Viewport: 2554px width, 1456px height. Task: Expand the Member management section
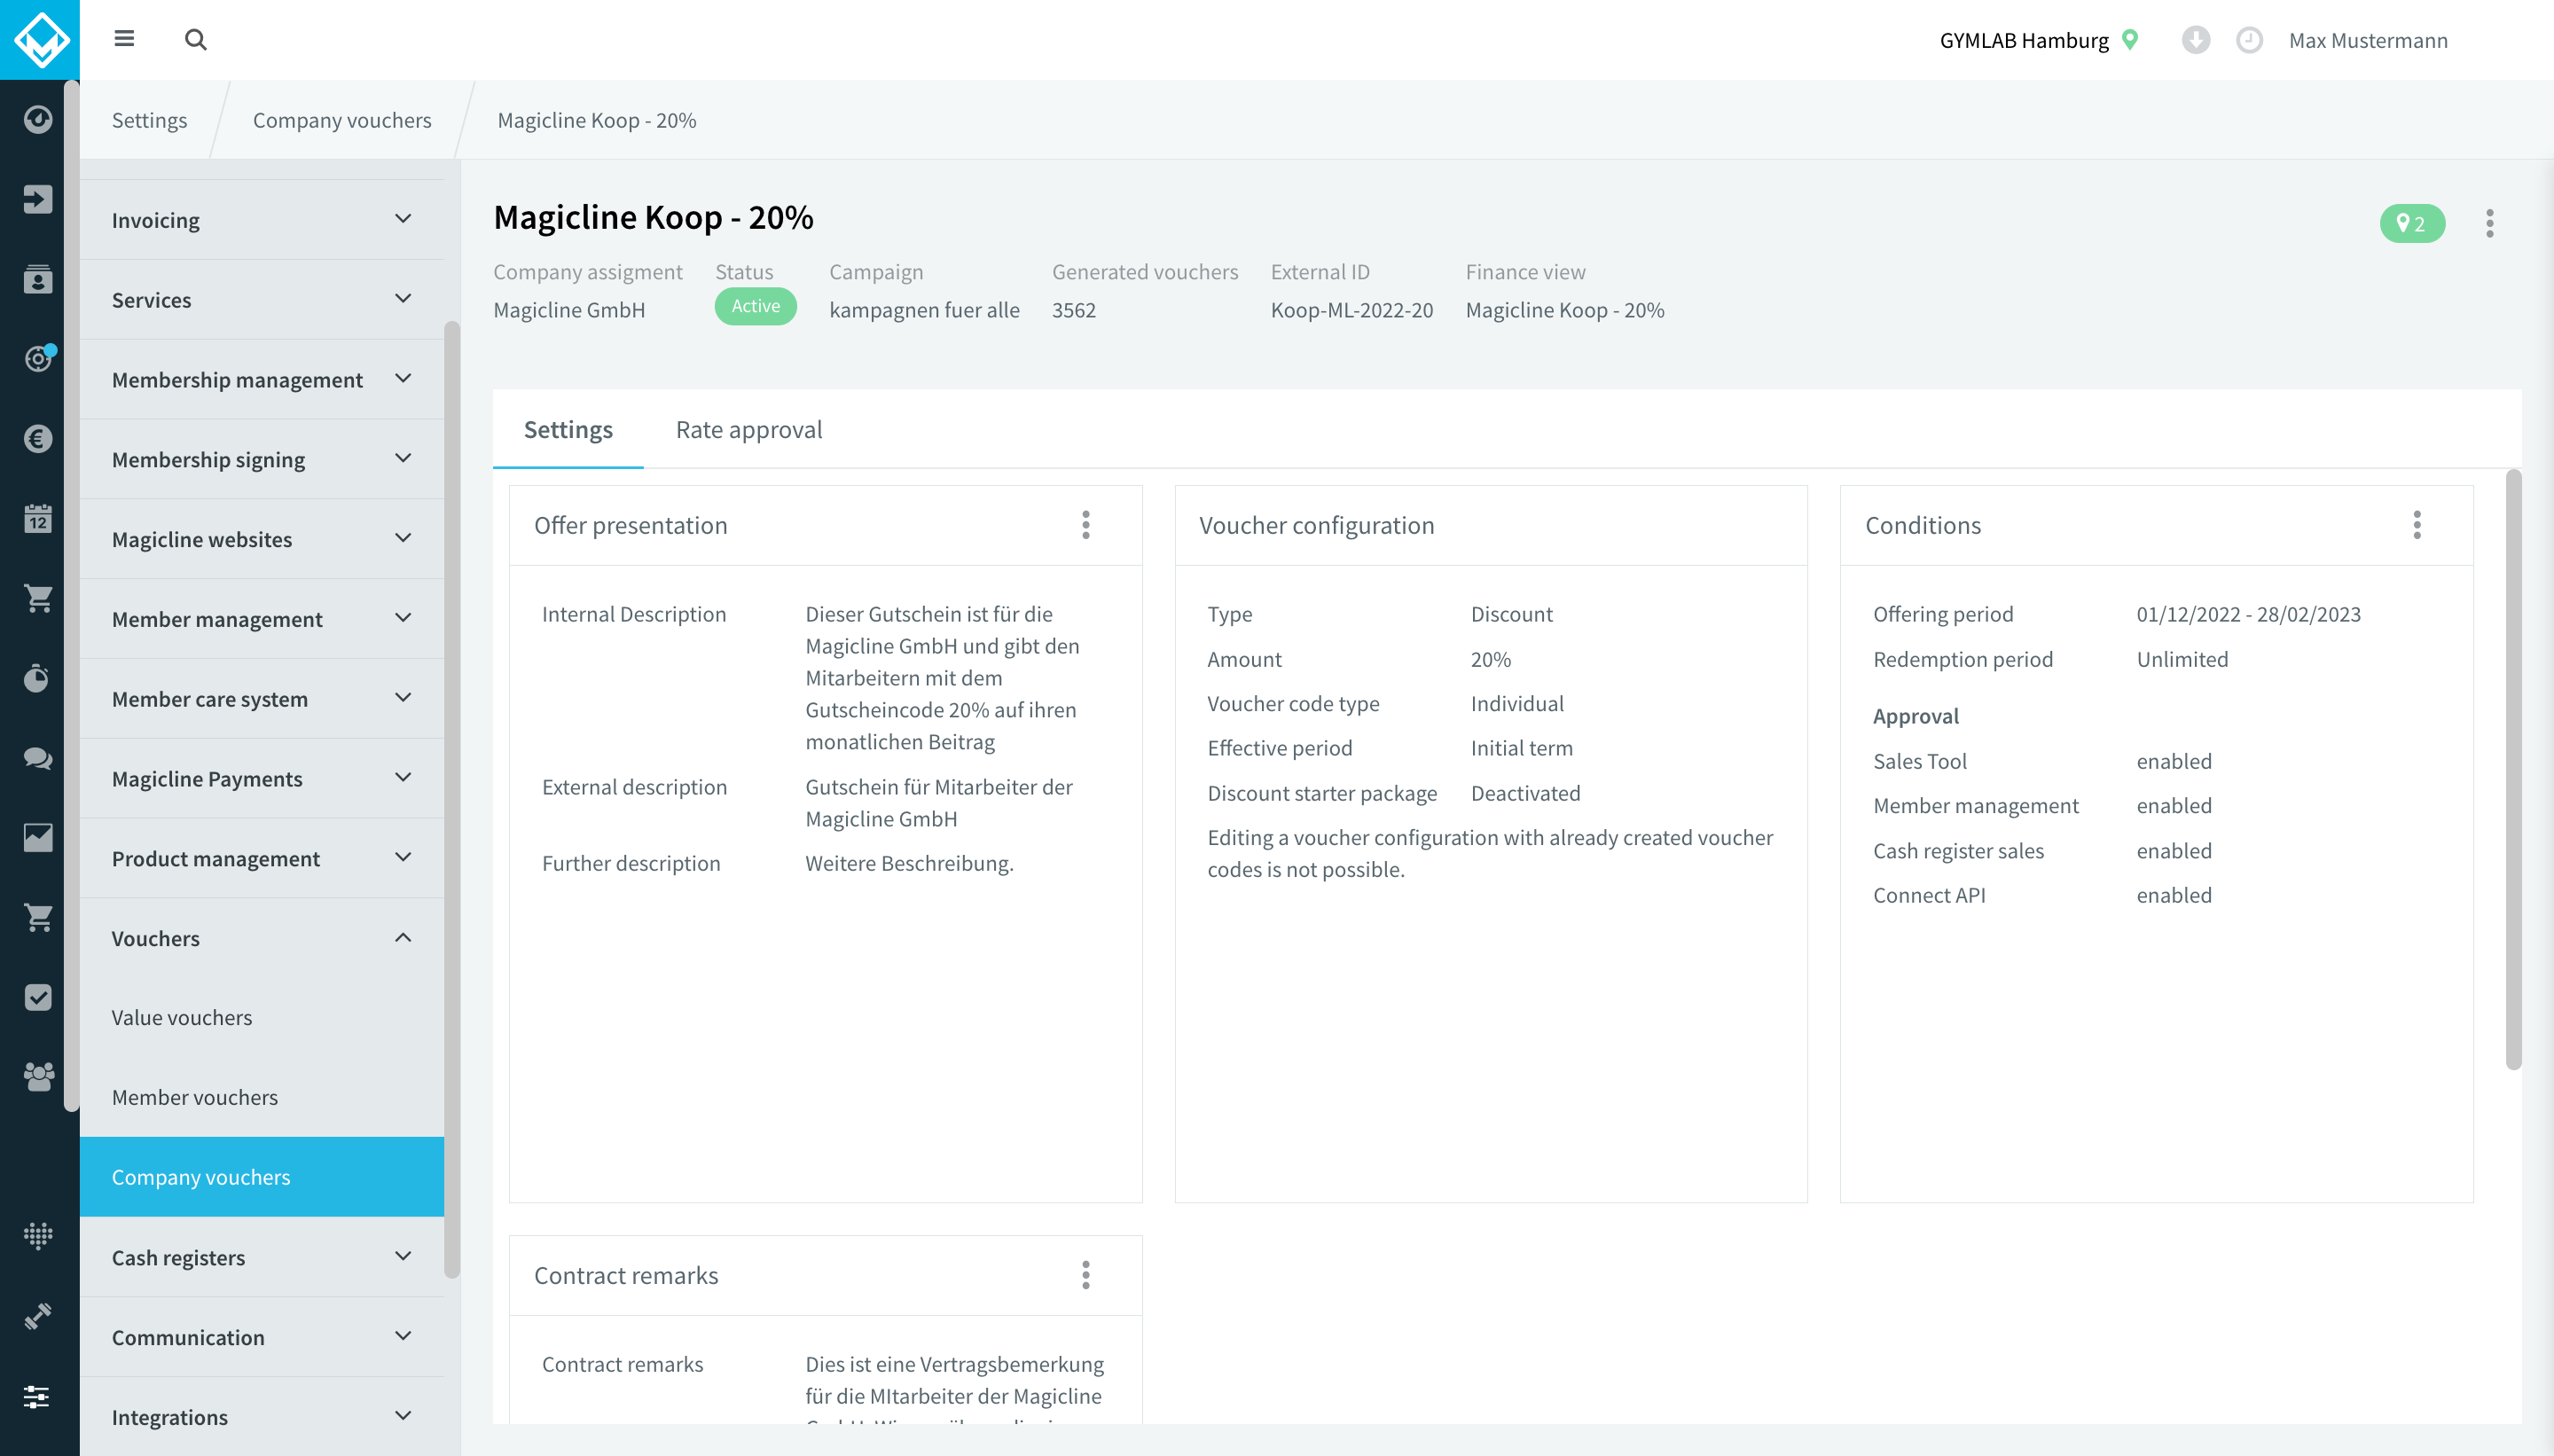[262, 619]
